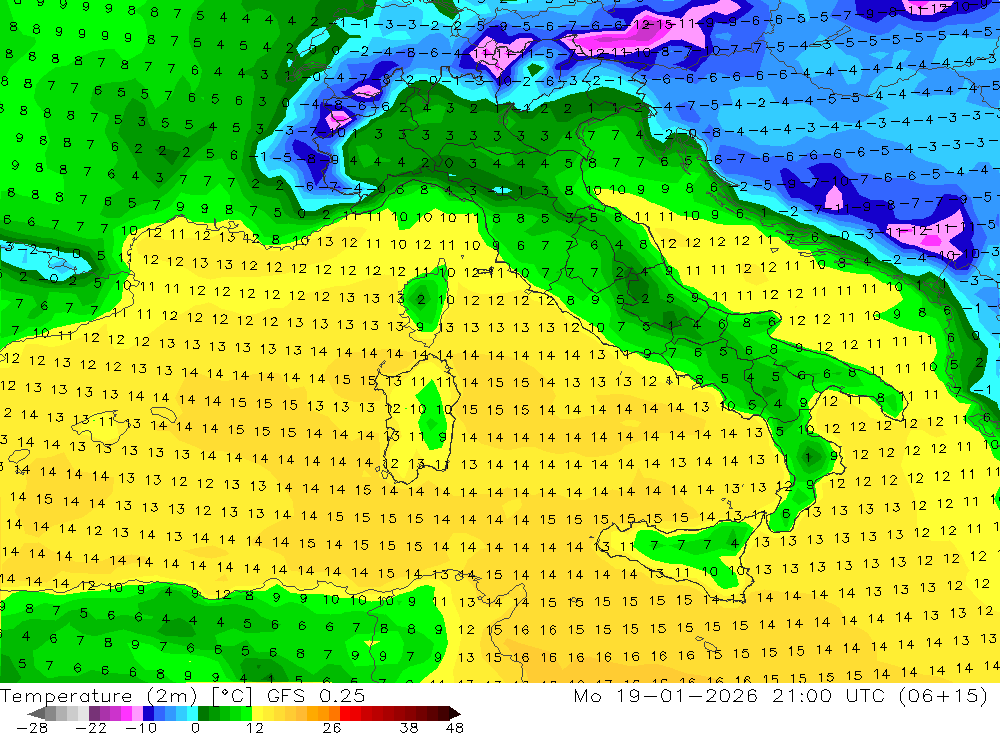Click the Mallorca island outline
The image size is (1000, 733).
coord(99,429)
